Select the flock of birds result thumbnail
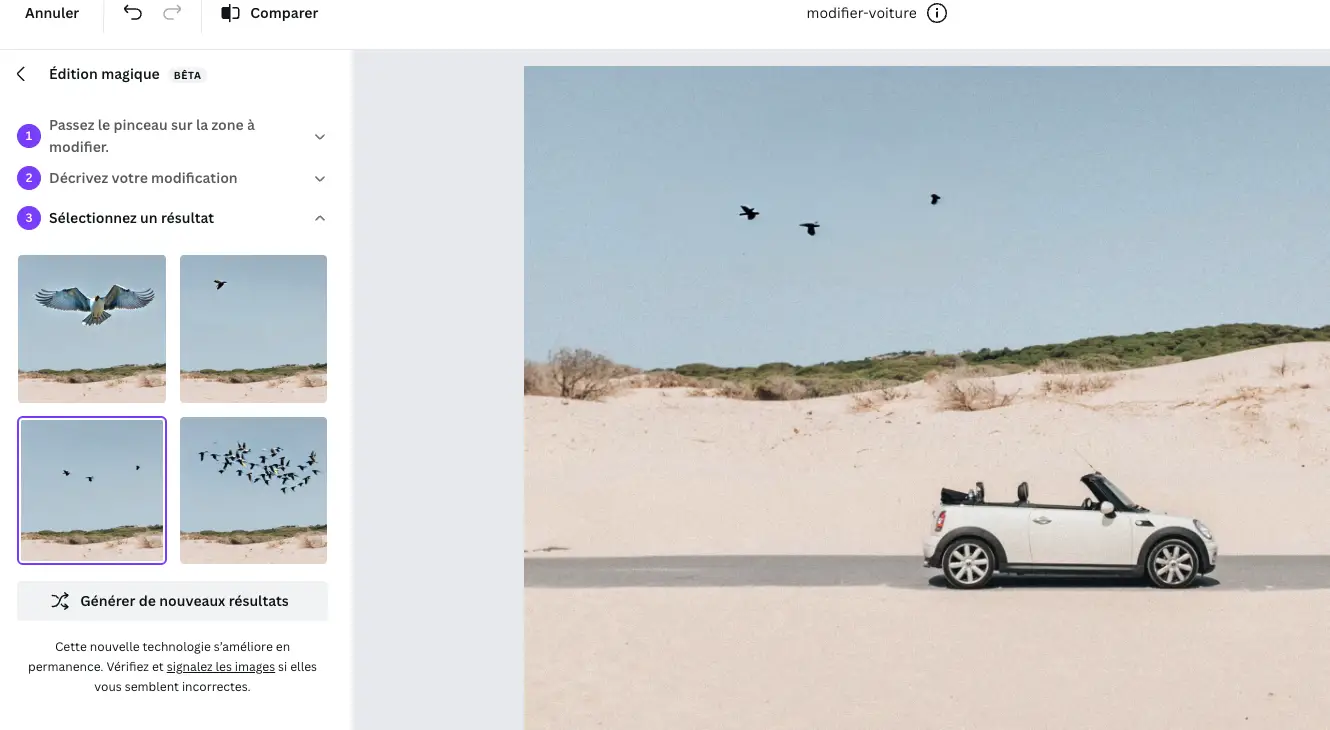 (253, 490)
